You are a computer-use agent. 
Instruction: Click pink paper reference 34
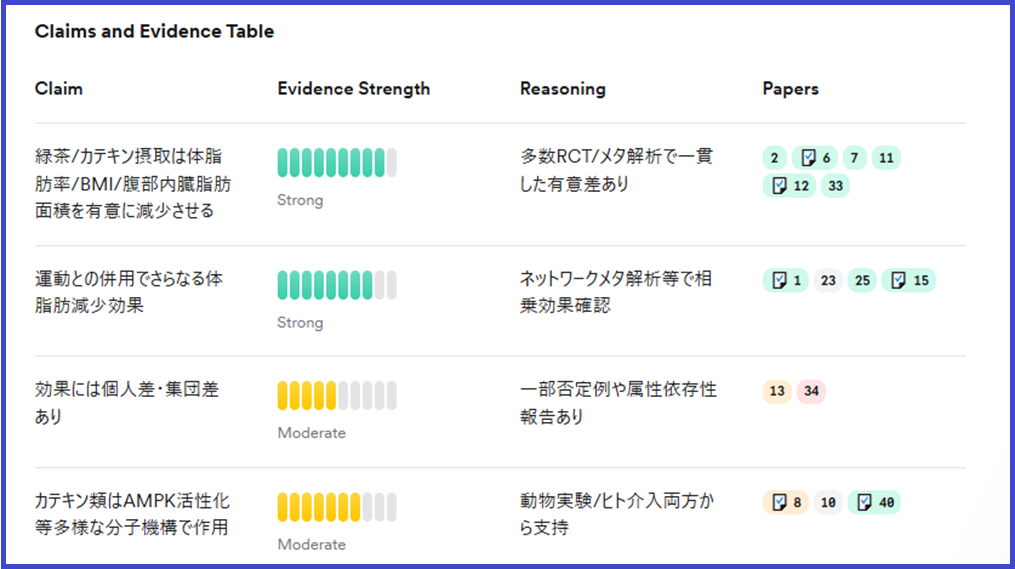click(x=811, y=392)
